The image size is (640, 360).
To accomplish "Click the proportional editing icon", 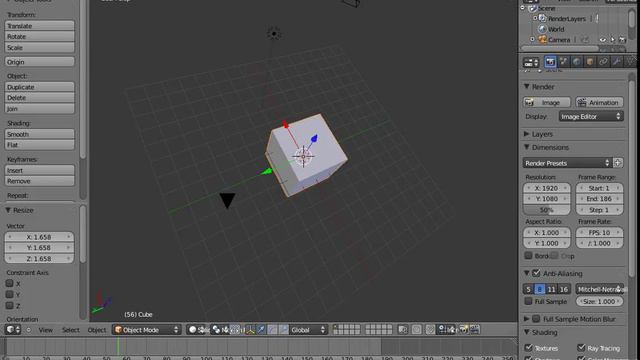I will (x=416, y=330).
